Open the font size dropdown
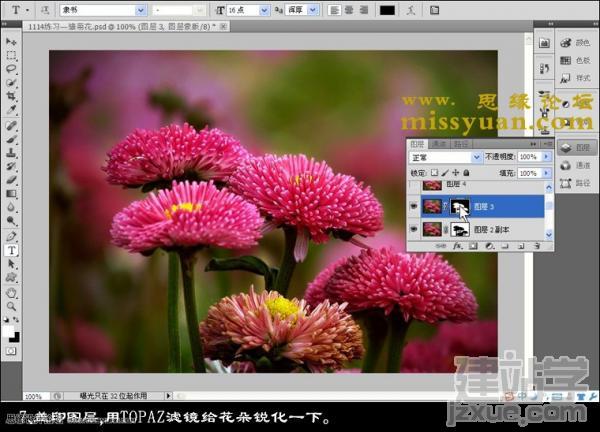Screen dimensions: 600x432 click(264, 10)
